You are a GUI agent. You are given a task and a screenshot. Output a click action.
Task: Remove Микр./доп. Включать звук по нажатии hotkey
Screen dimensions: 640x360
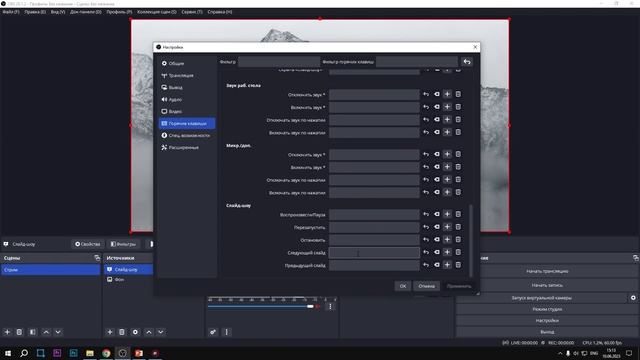[x=458, y=192]
